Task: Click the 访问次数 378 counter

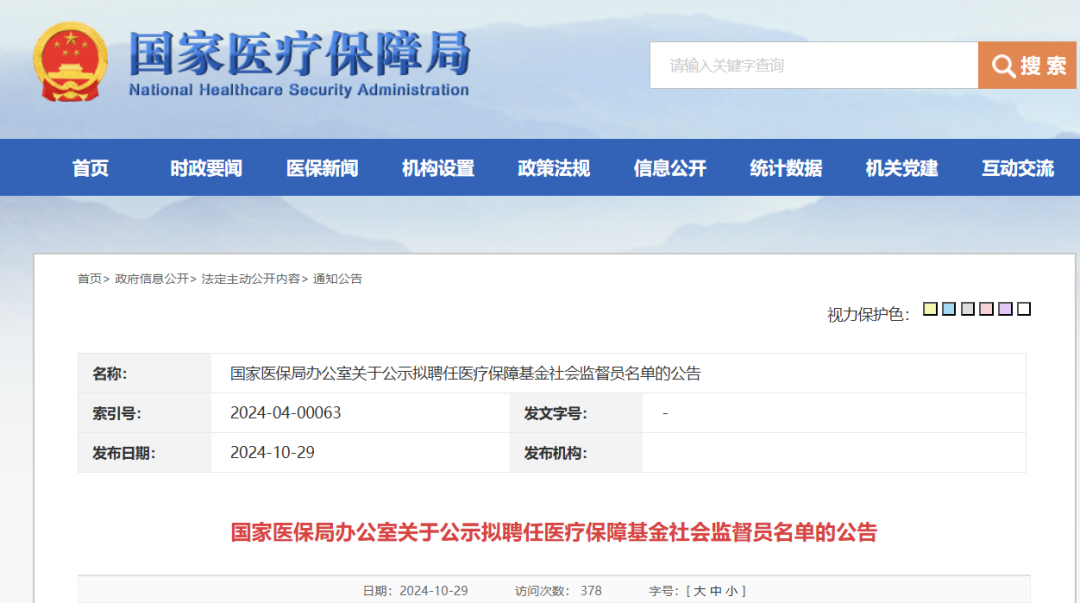Action: tap(558, 591)
